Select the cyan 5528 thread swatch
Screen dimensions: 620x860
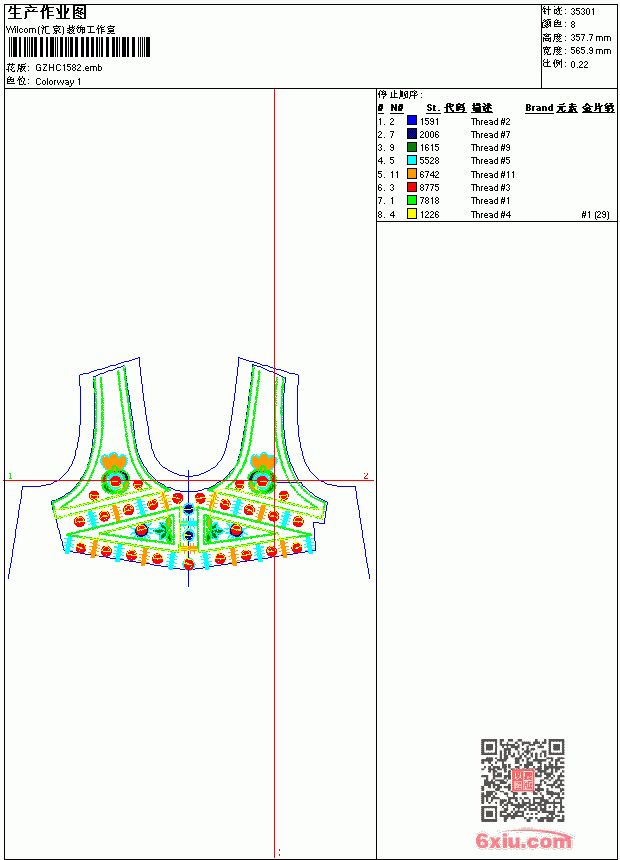tap(412, 160)
